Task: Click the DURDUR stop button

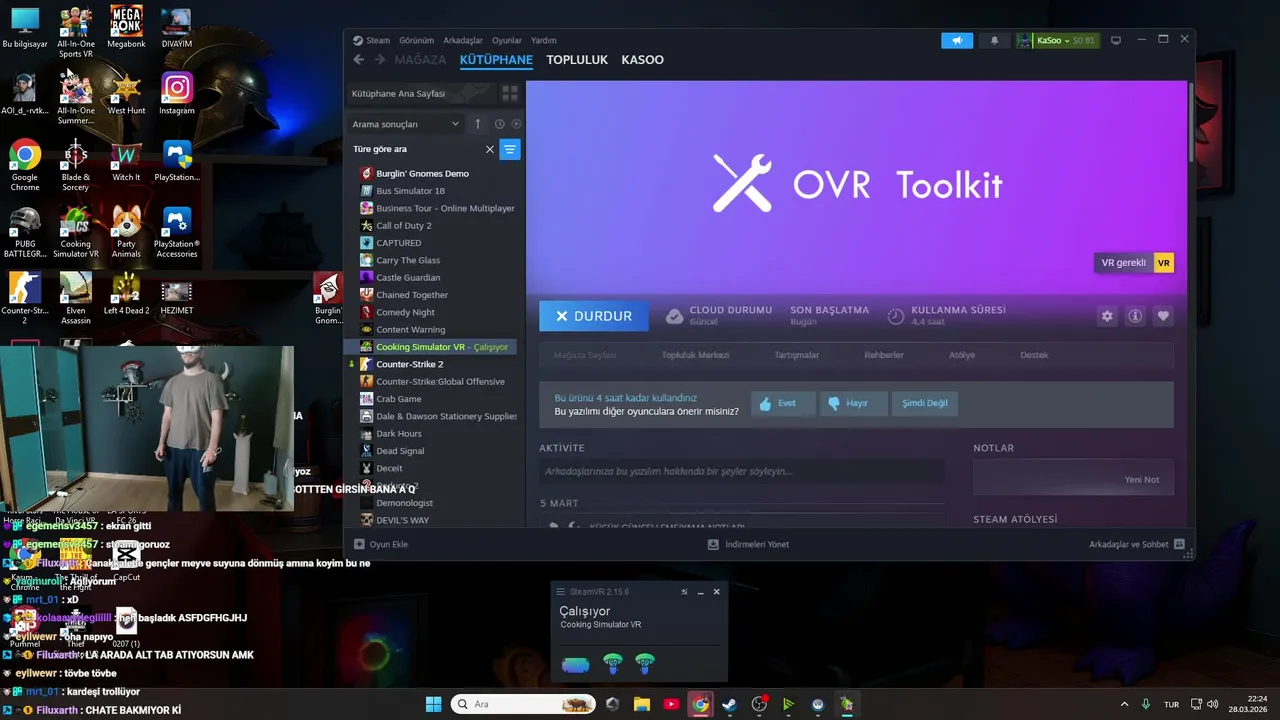Action: (593, 316)
